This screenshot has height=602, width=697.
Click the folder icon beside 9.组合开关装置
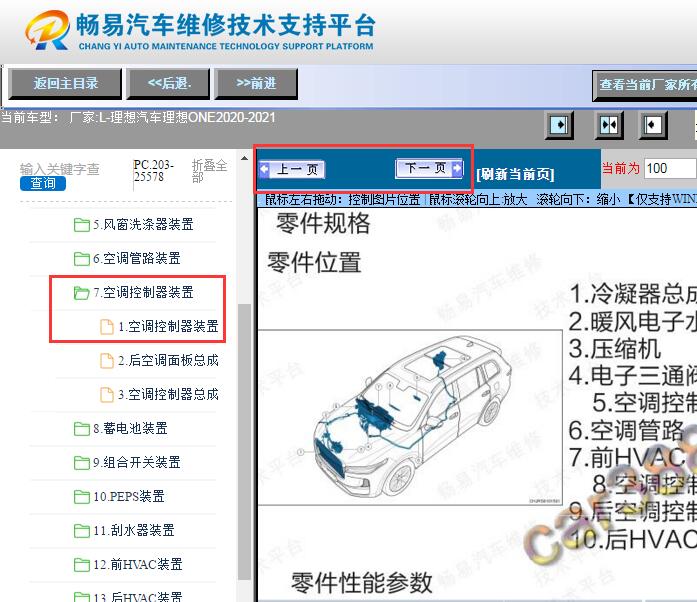(81, 462)
